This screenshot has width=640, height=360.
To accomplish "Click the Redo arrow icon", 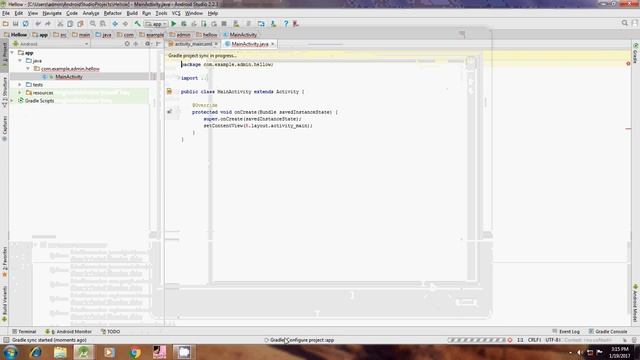I will click(x=48, y=24).
